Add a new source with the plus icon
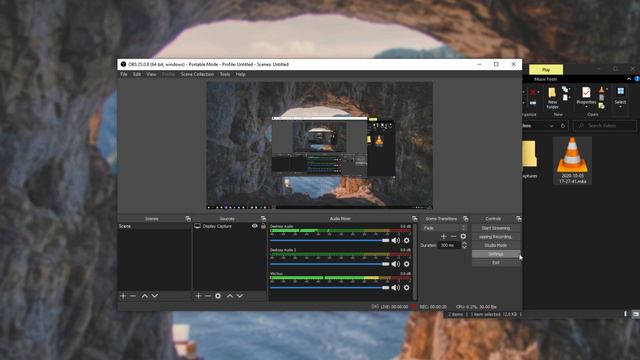 198,296
